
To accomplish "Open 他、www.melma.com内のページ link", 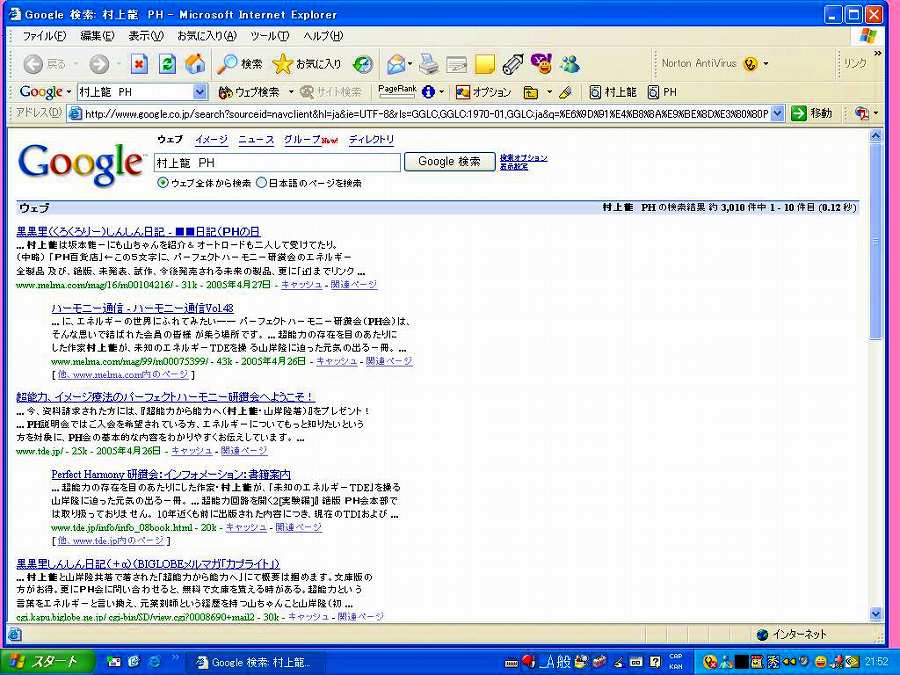I will click(x=123, y=374).
